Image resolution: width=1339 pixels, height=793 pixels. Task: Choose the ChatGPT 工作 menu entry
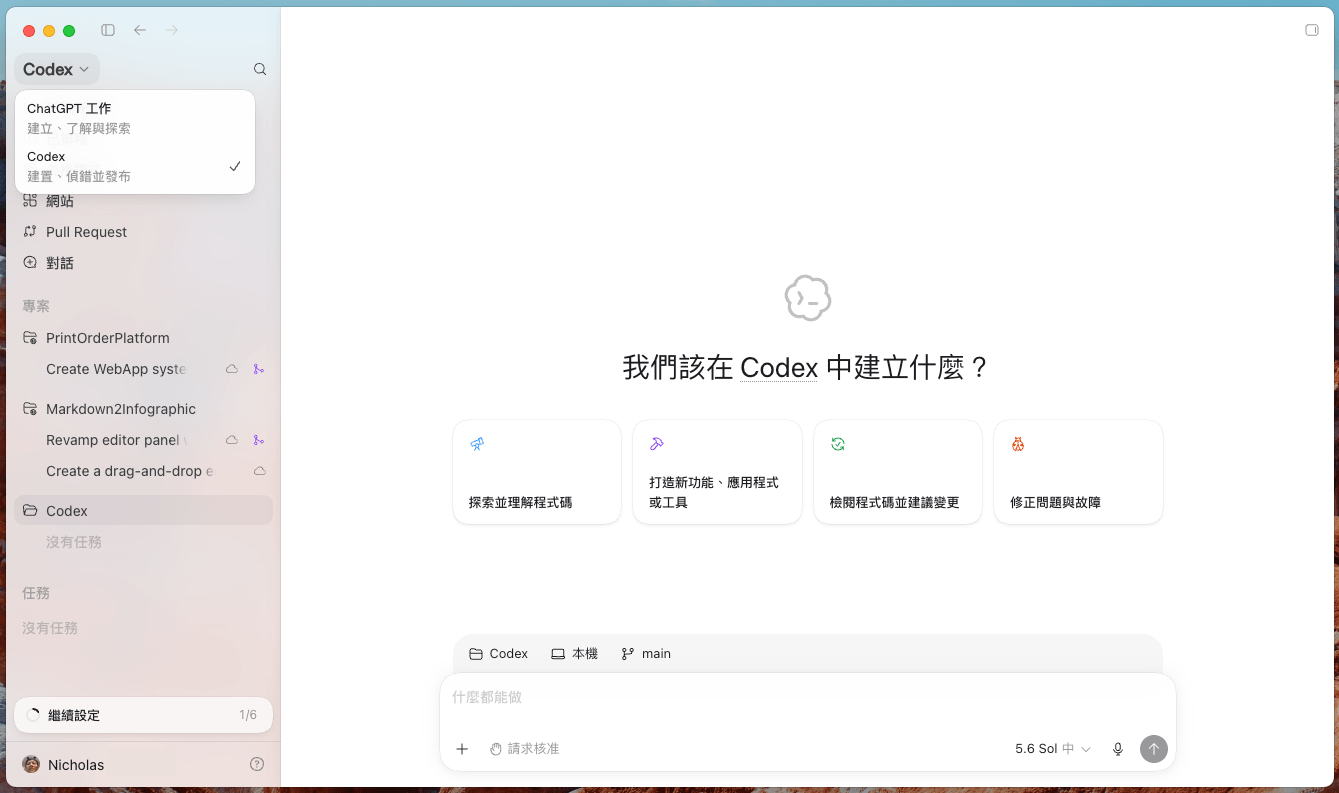(135, 118)
